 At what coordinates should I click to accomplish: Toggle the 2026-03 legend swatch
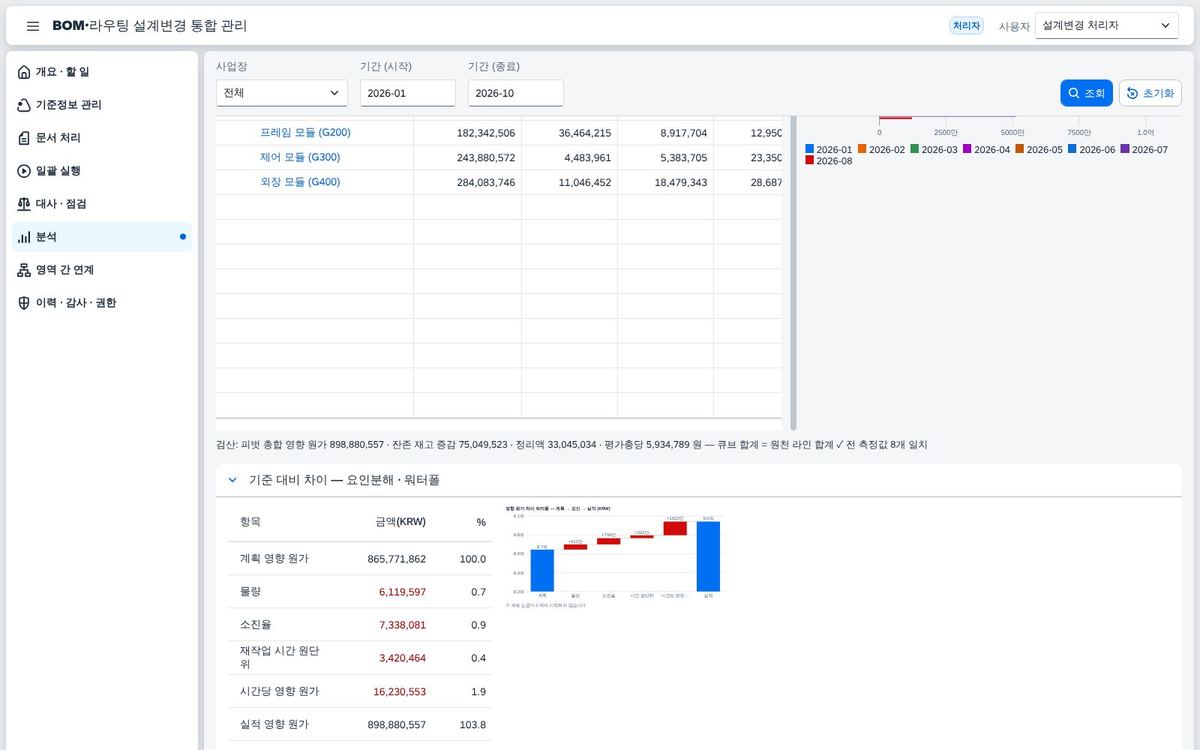coord(915,149)
